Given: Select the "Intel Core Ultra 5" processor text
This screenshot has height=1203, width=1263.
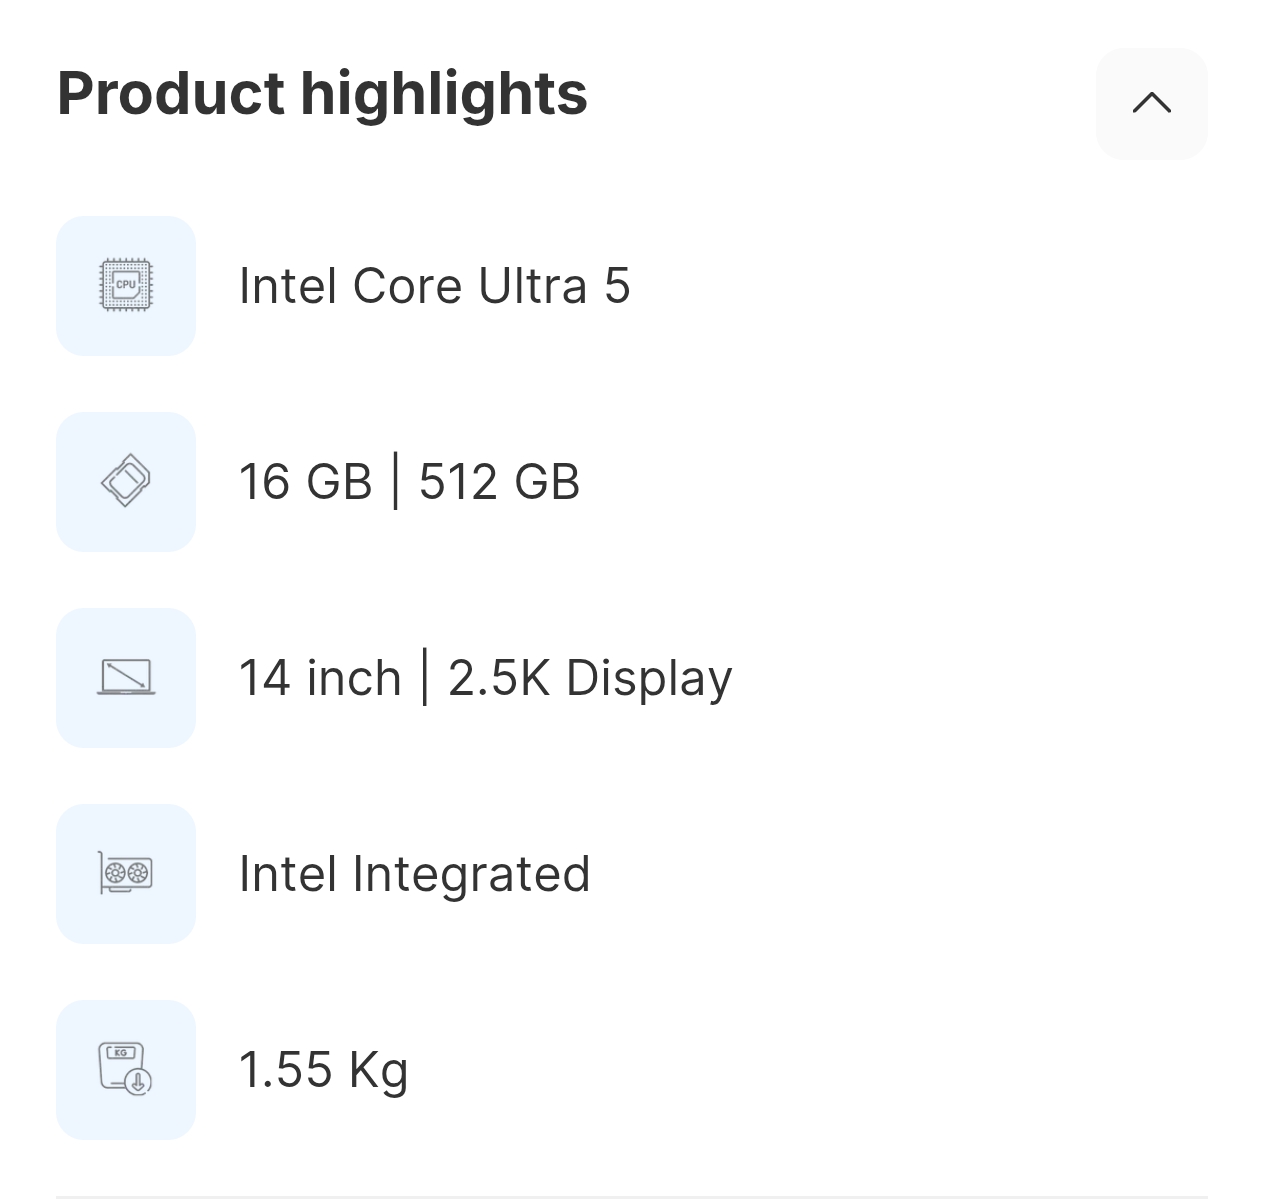Looking at the screenshot, I should 434,286.
